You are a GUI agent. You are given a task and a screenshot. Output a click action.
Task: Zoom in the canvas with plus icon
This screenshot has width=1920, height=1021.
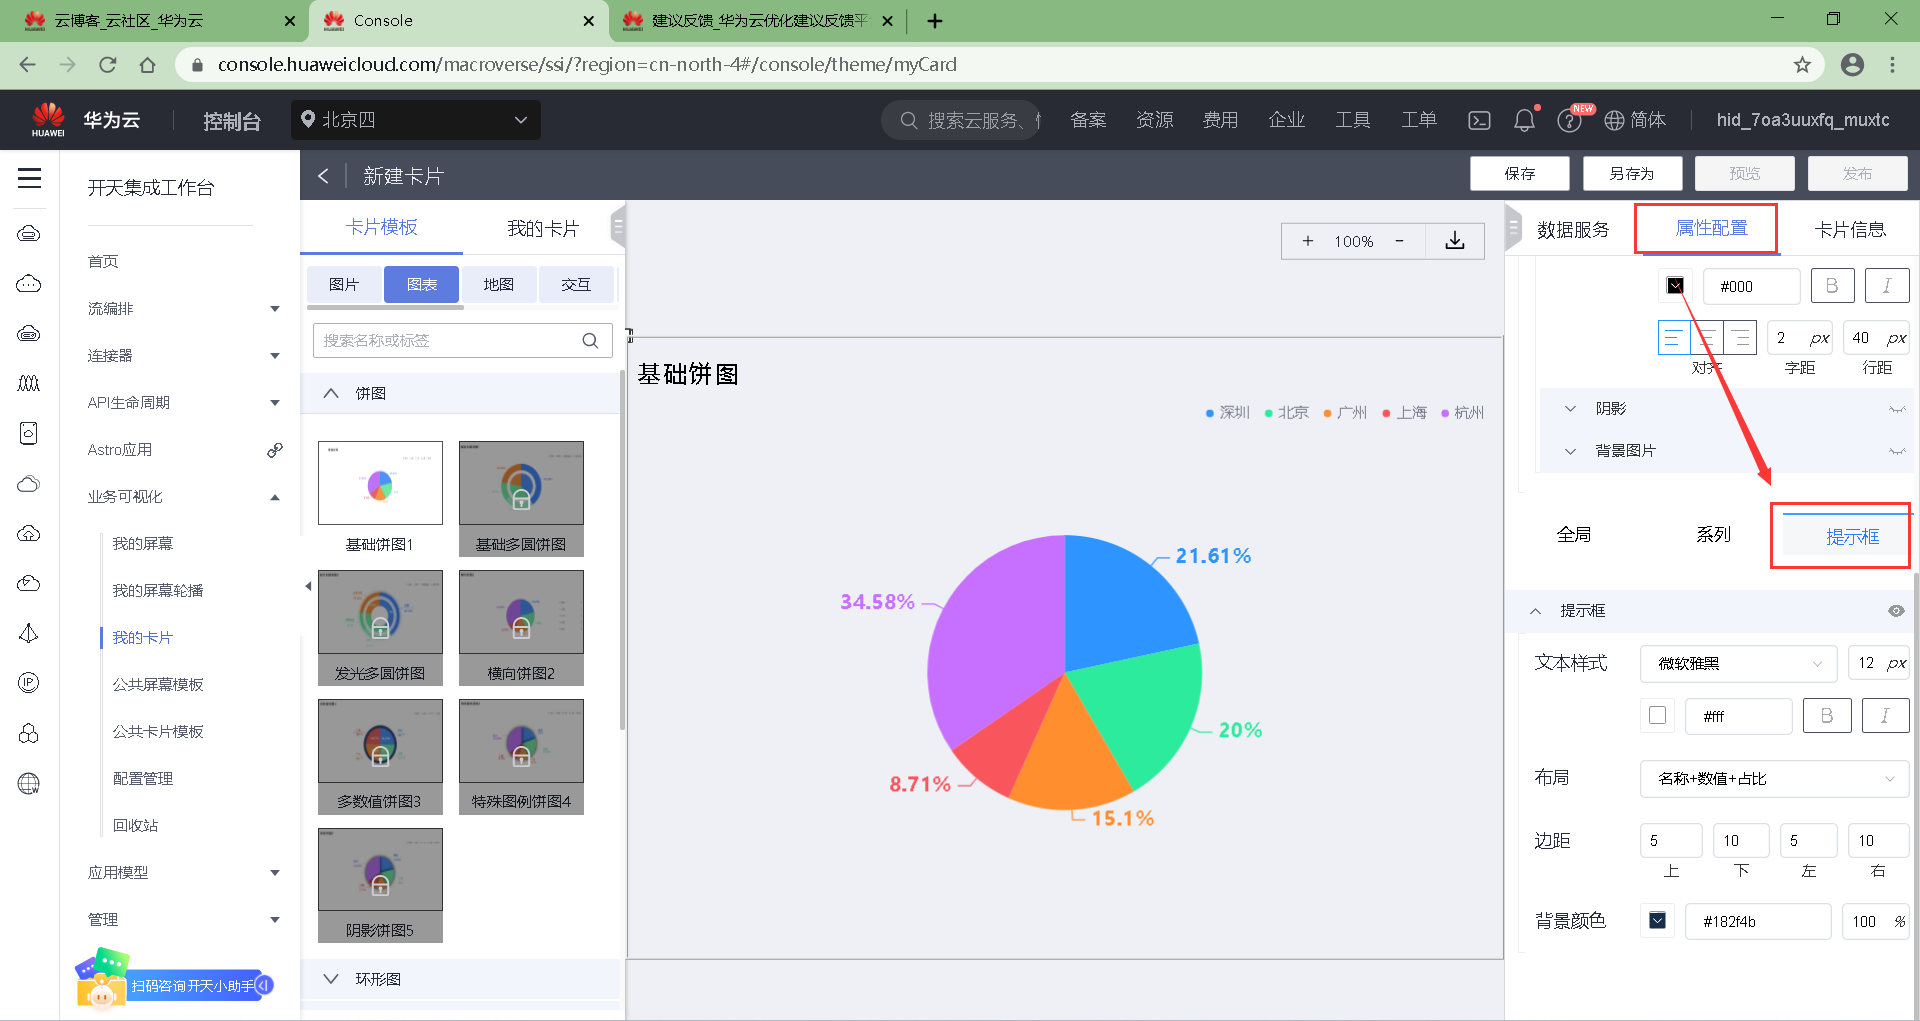click(1307, 241)
